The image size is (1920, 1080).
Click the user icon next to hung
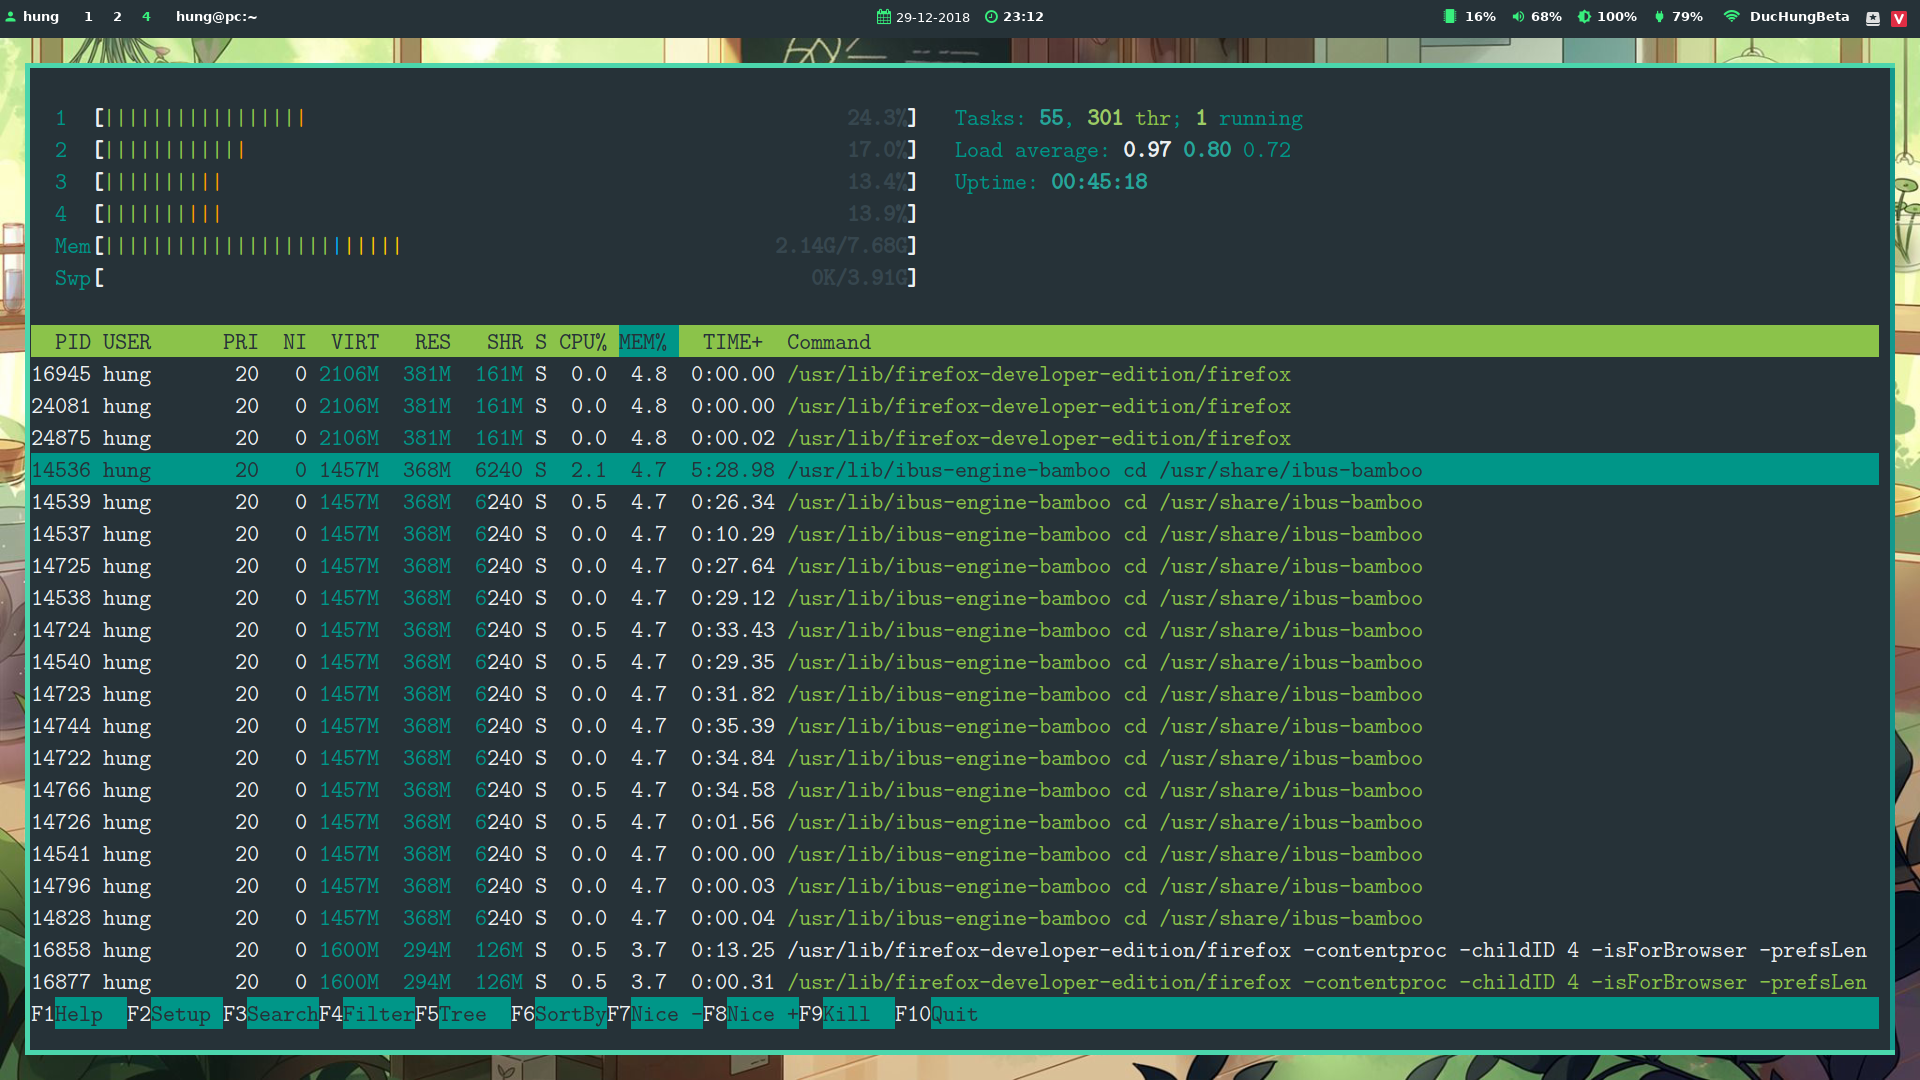point(11,16)
